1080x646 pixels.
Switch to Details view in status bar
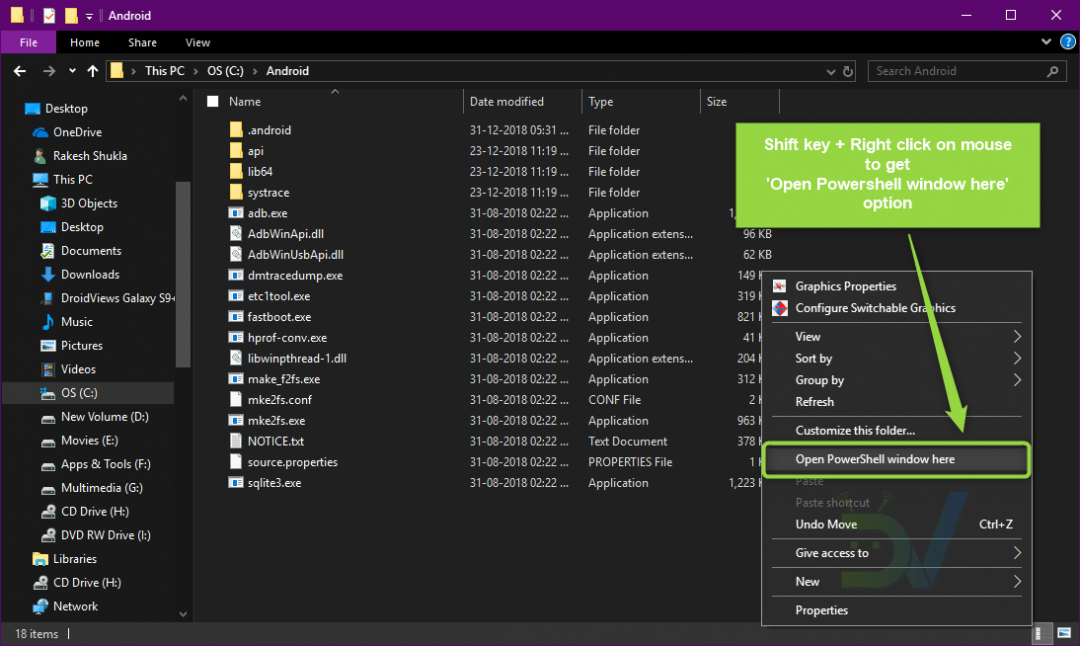tap(1043, 633)
